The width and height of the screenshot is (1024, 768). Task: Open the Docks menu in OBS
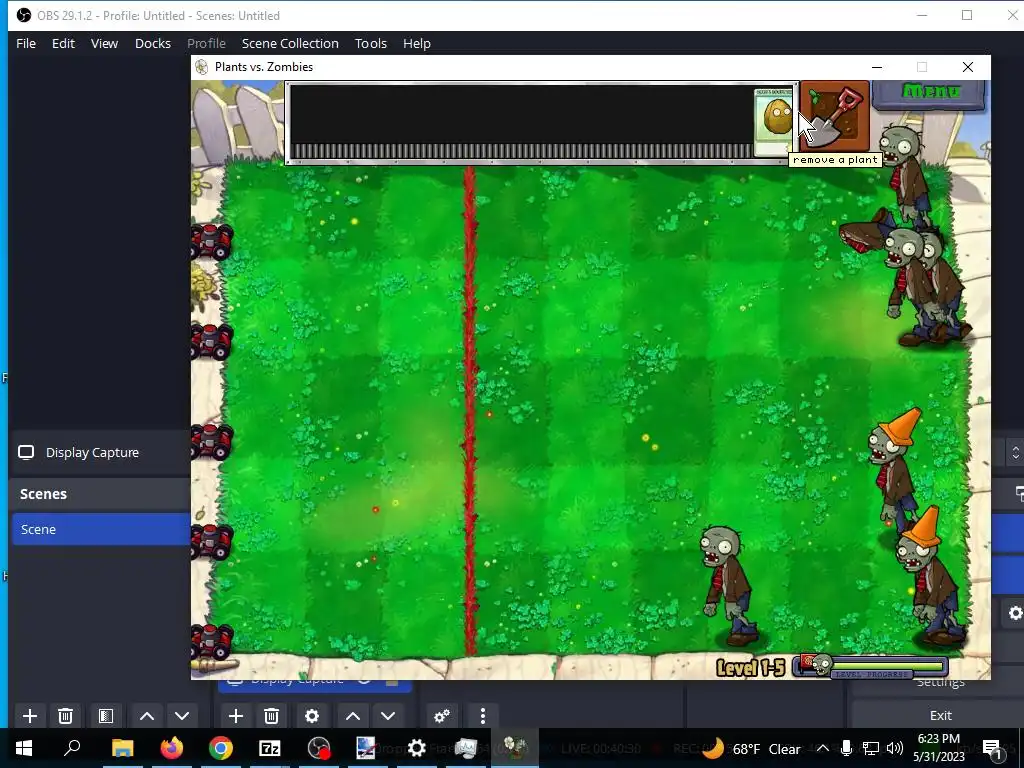153,43
